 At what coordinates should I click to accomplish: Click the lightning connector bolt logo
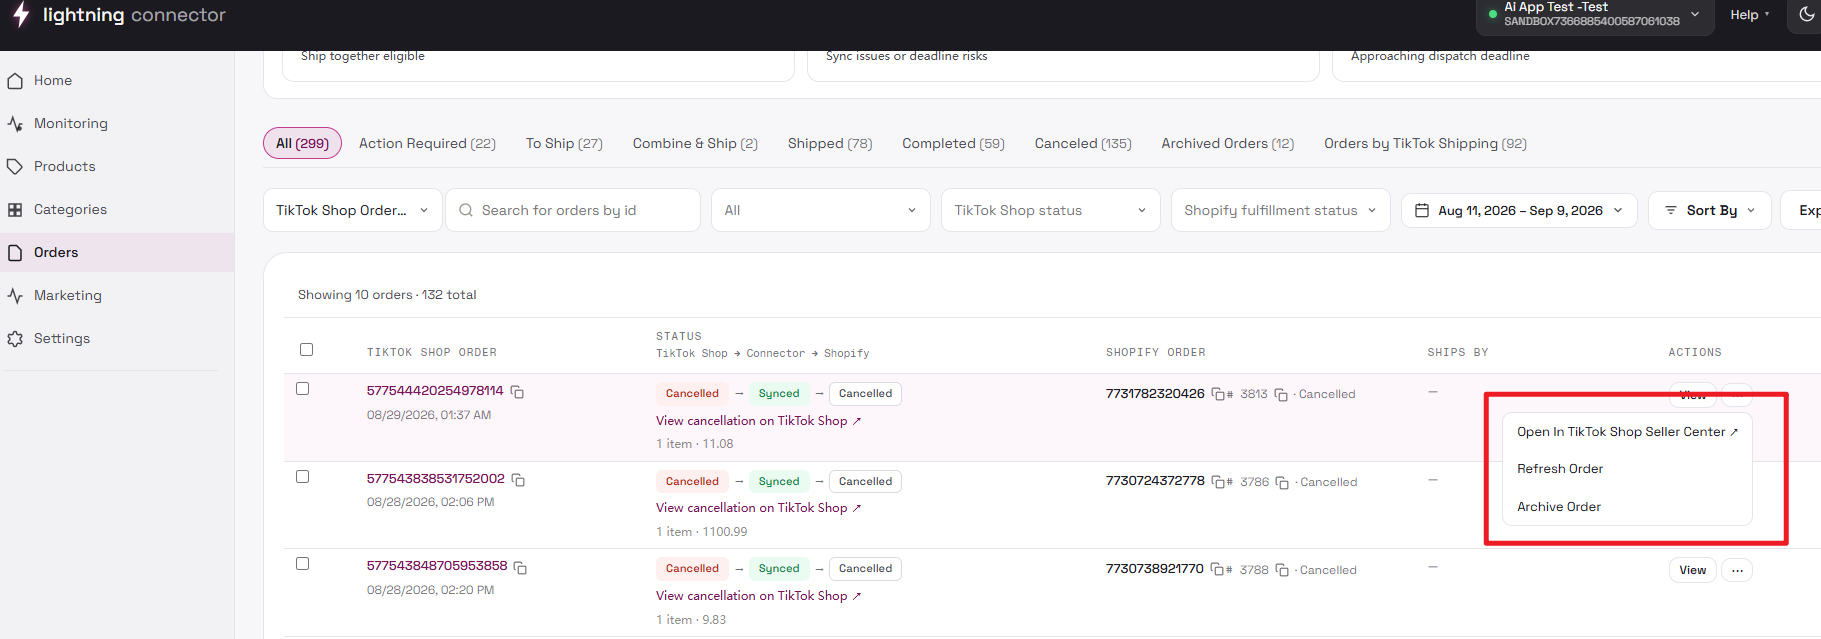[20, 14]
